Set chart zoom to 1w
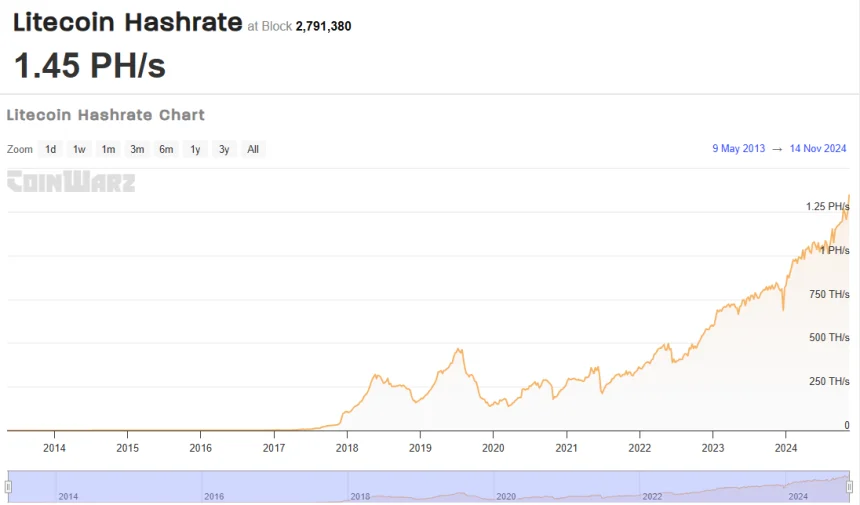The height and width of the screenshot is (505, 860). [79, 149]
